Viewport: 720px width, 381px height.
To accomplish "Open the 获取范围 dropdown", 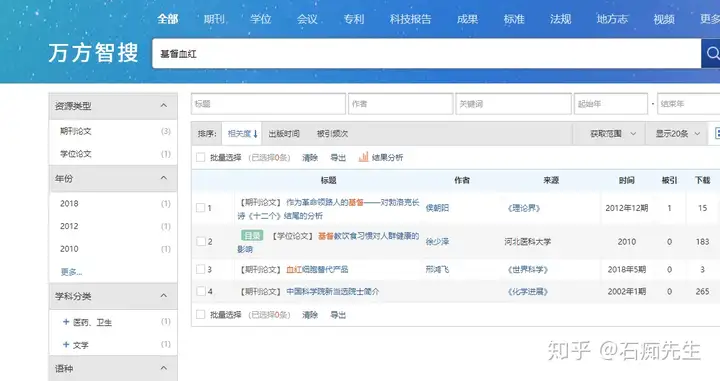I will point(613,134).
